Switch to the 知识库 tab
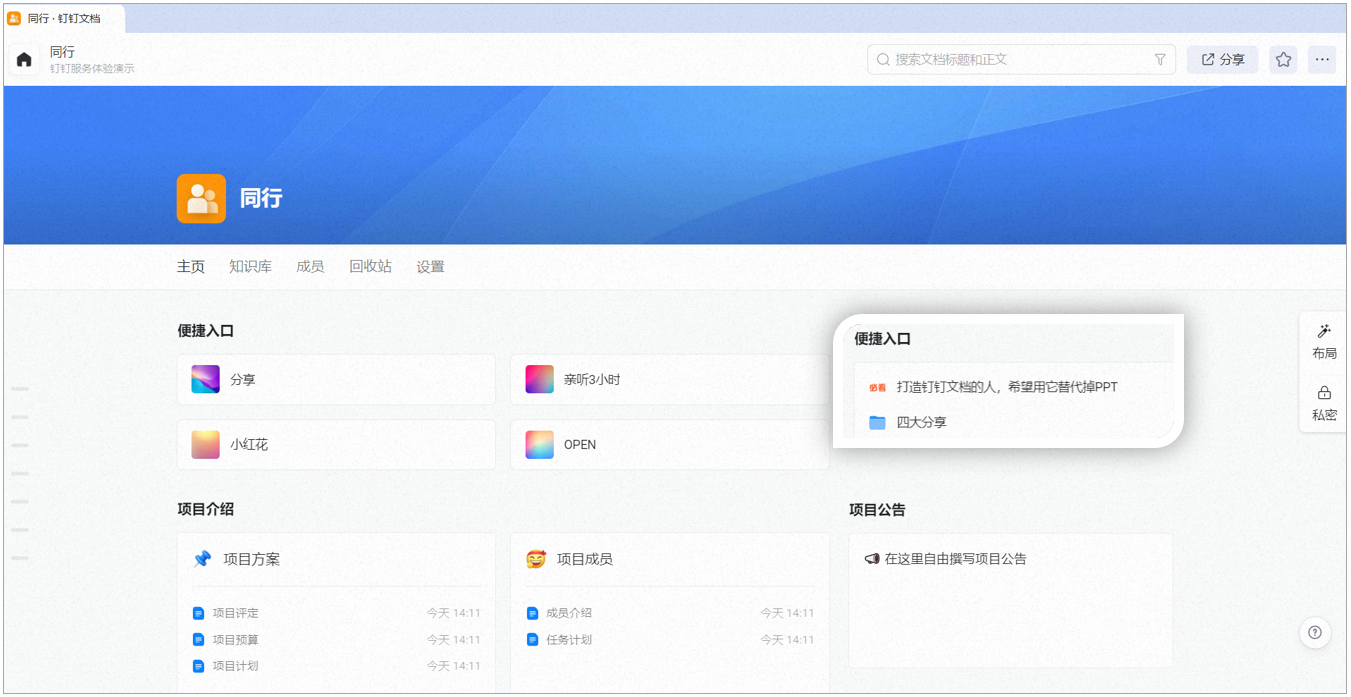Viewport: 1351px width, 697px height. click(x=250, y=267)
